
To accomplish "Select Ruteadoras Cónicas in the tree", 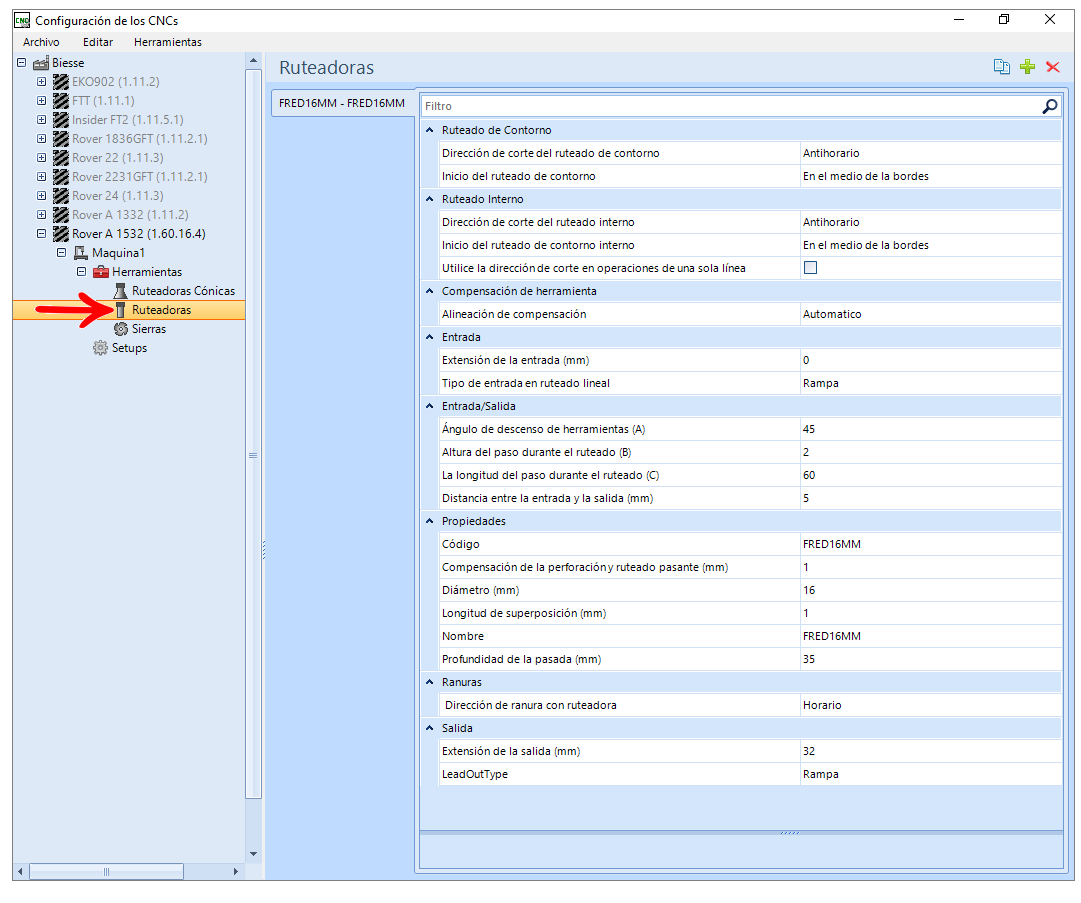I will click(183, 291).
